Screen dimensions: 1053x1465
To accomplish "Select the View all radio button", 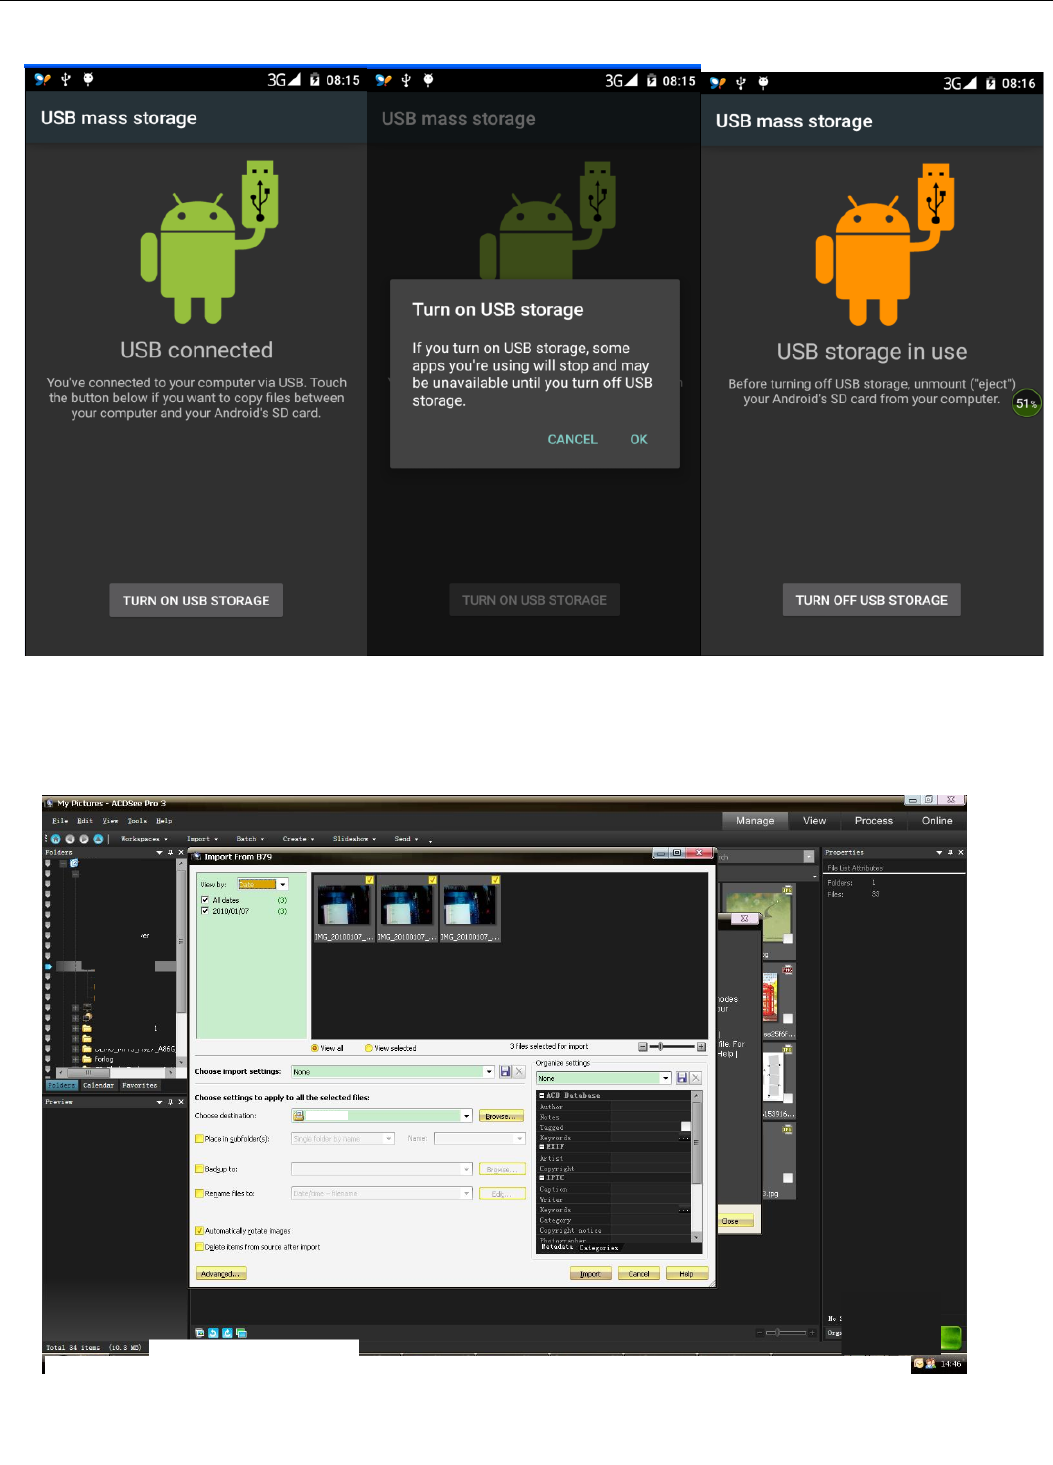I will click(x=315, y=1048).
